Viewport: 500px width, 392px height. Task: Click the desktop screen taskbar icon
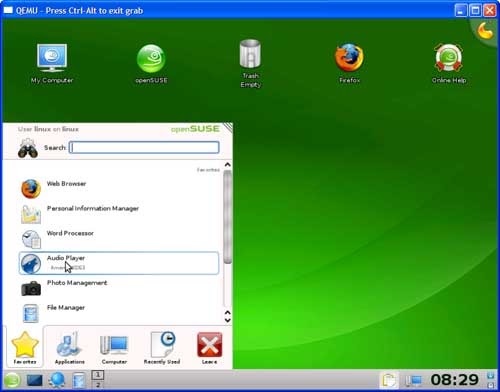point(35,380)
